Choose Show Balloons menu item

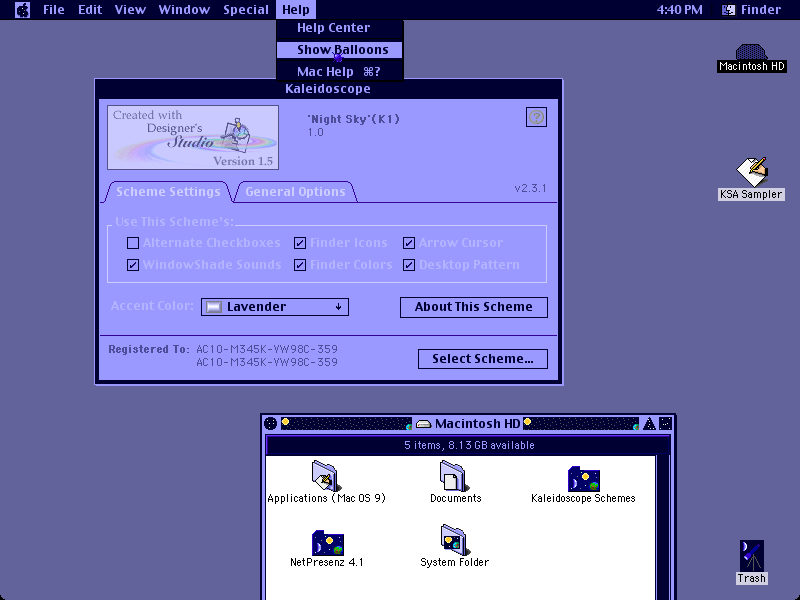click(x=340, y=49)
